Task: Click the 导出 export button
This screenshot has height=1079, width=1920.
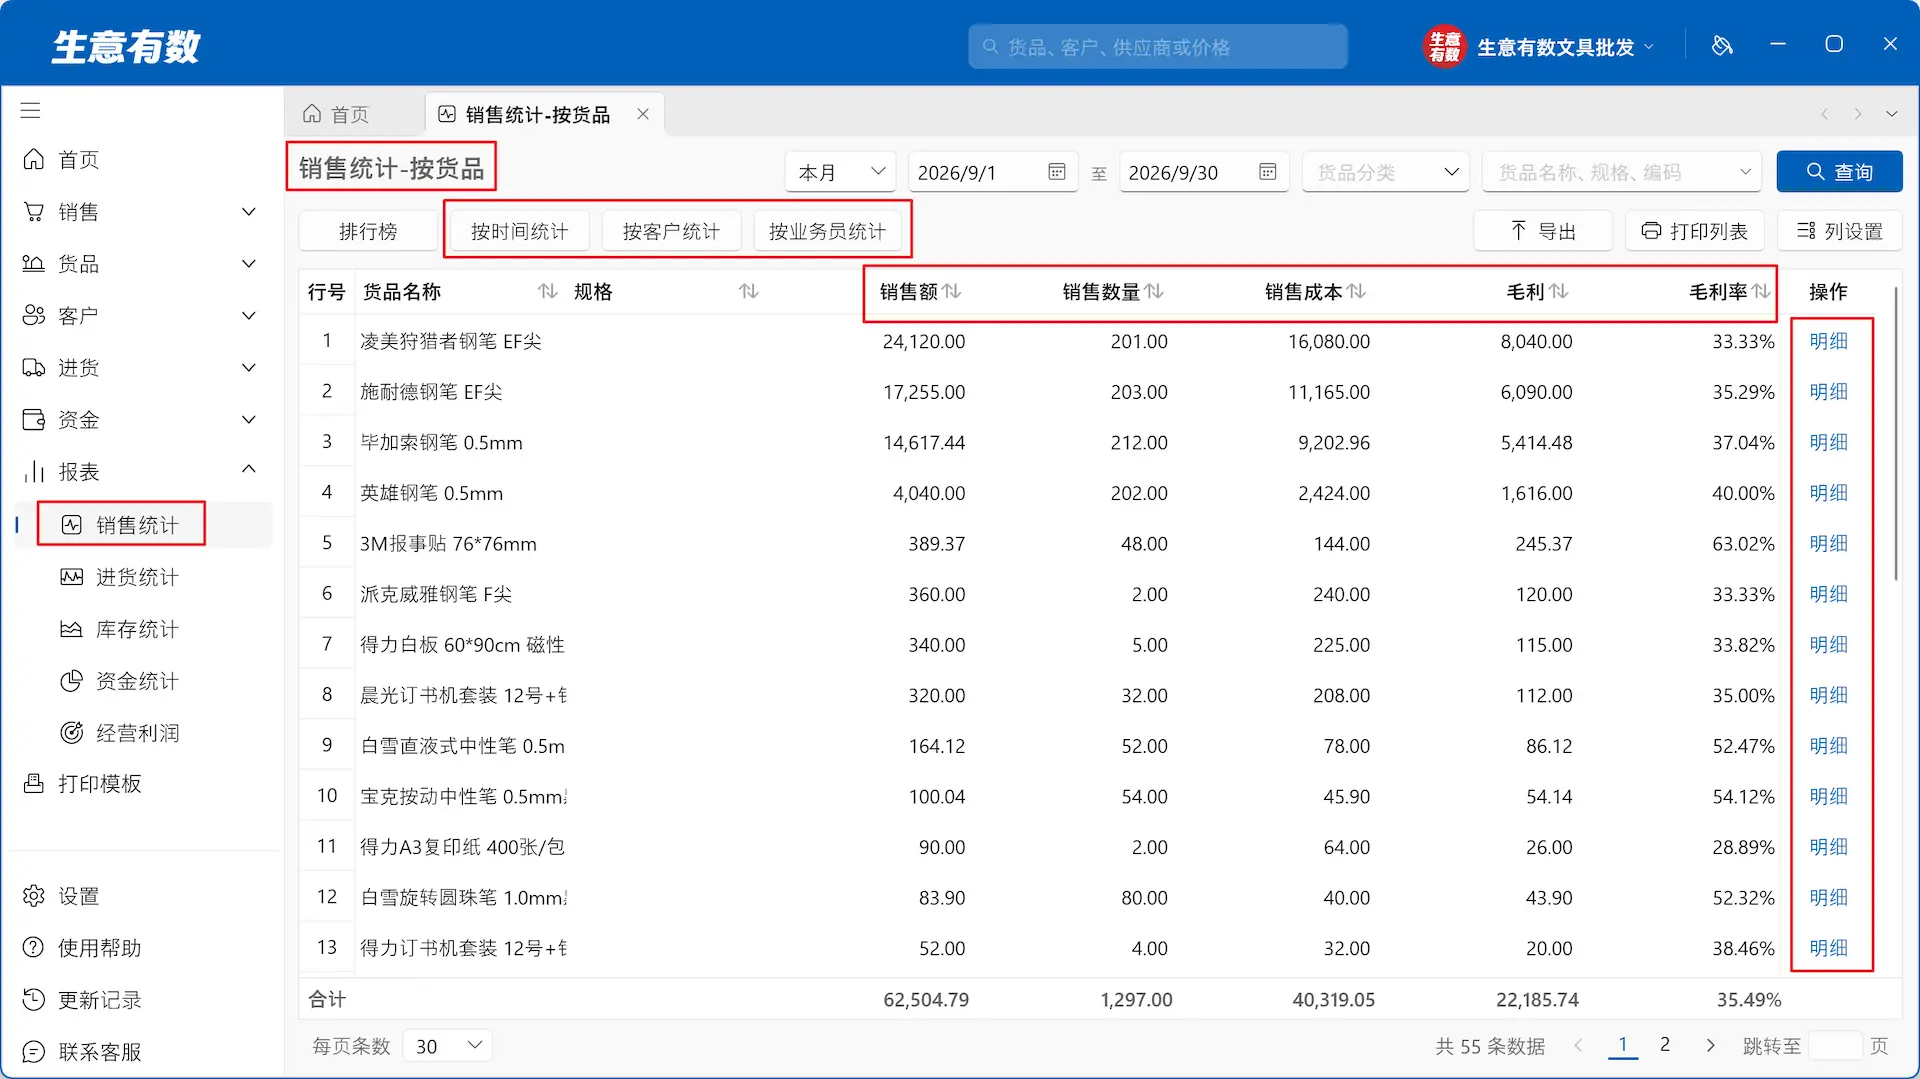Action: [x=1542, y=231]
